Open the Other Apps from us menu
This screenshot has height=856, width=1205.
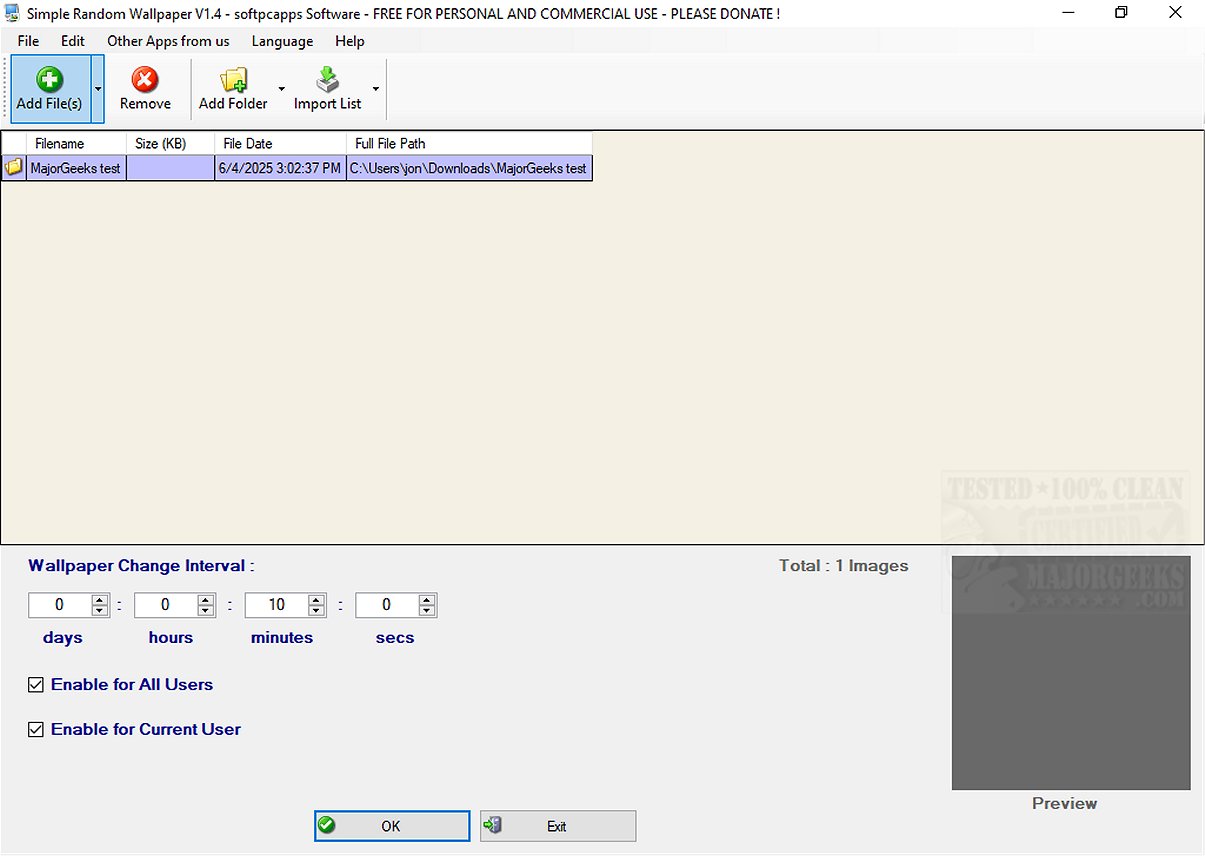(168, 41)
